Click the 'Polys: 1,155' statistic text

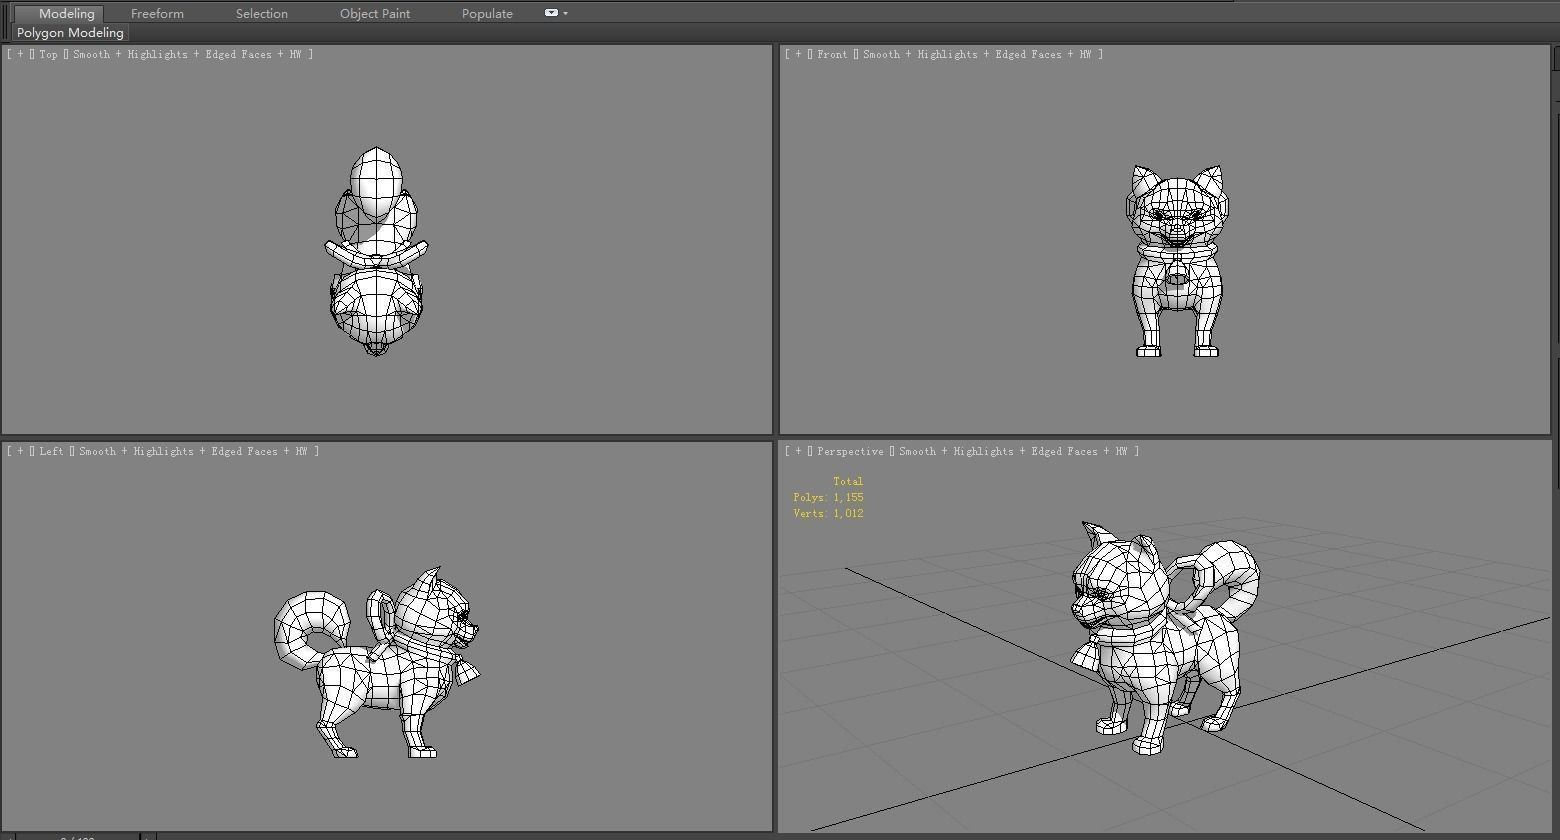coord(828,498)
